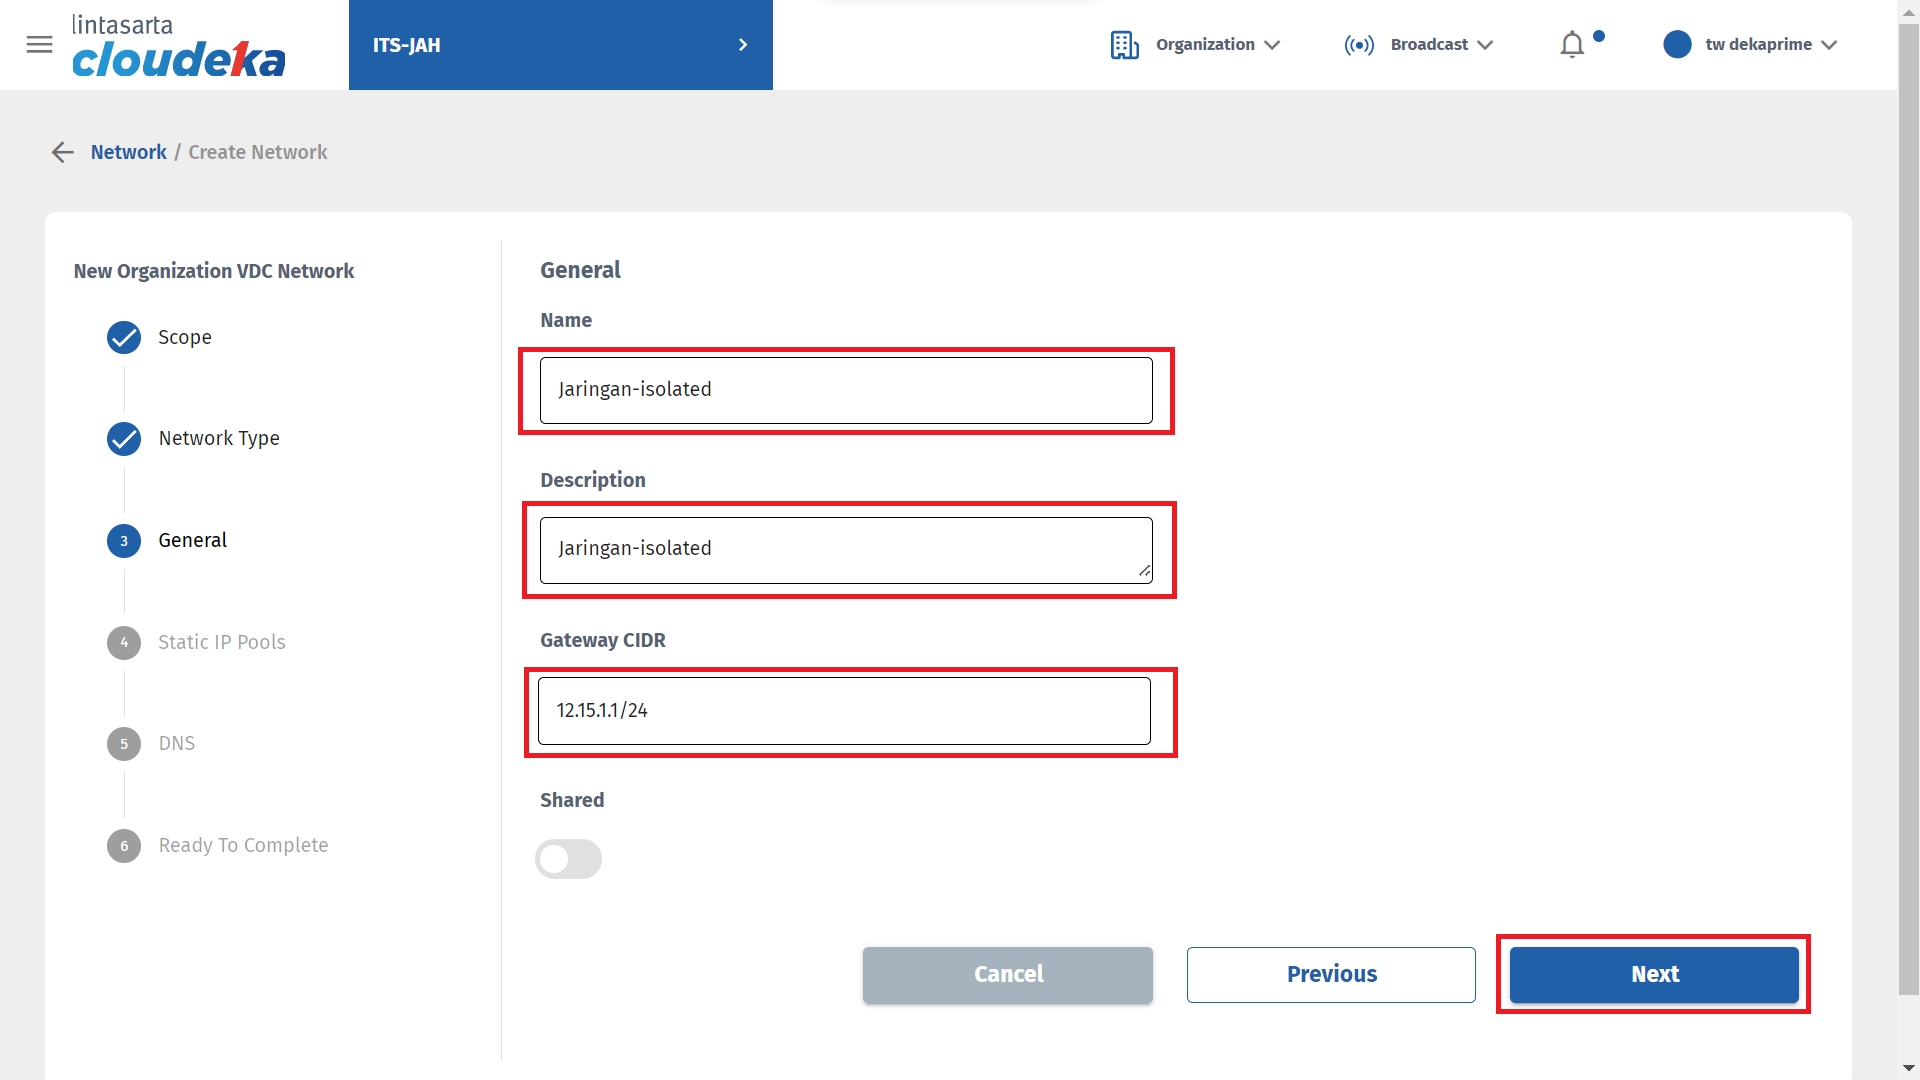This screenshot has height=1080, width=1920.
Task: Open the notifications bell
Action: [x=1572, y=45]
